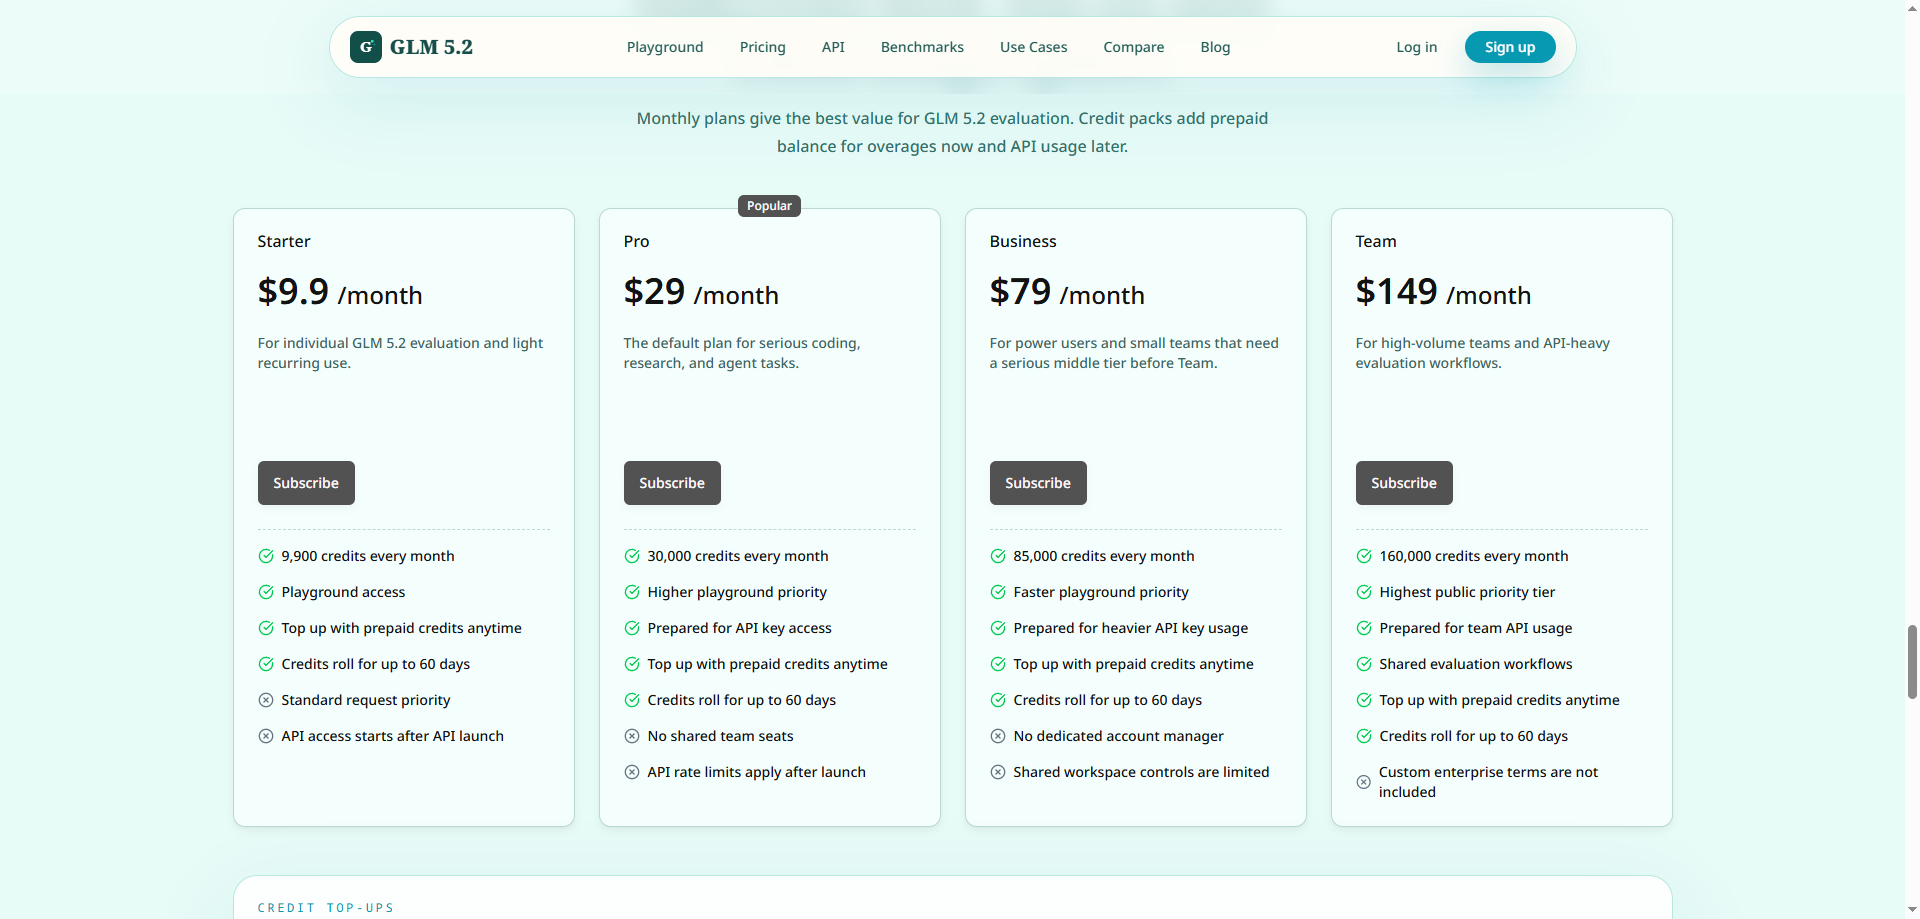The height and width of the screenshot is (919, 1920).
Task: Click x icon beside API rate limits
Action: tap(632, 772)
